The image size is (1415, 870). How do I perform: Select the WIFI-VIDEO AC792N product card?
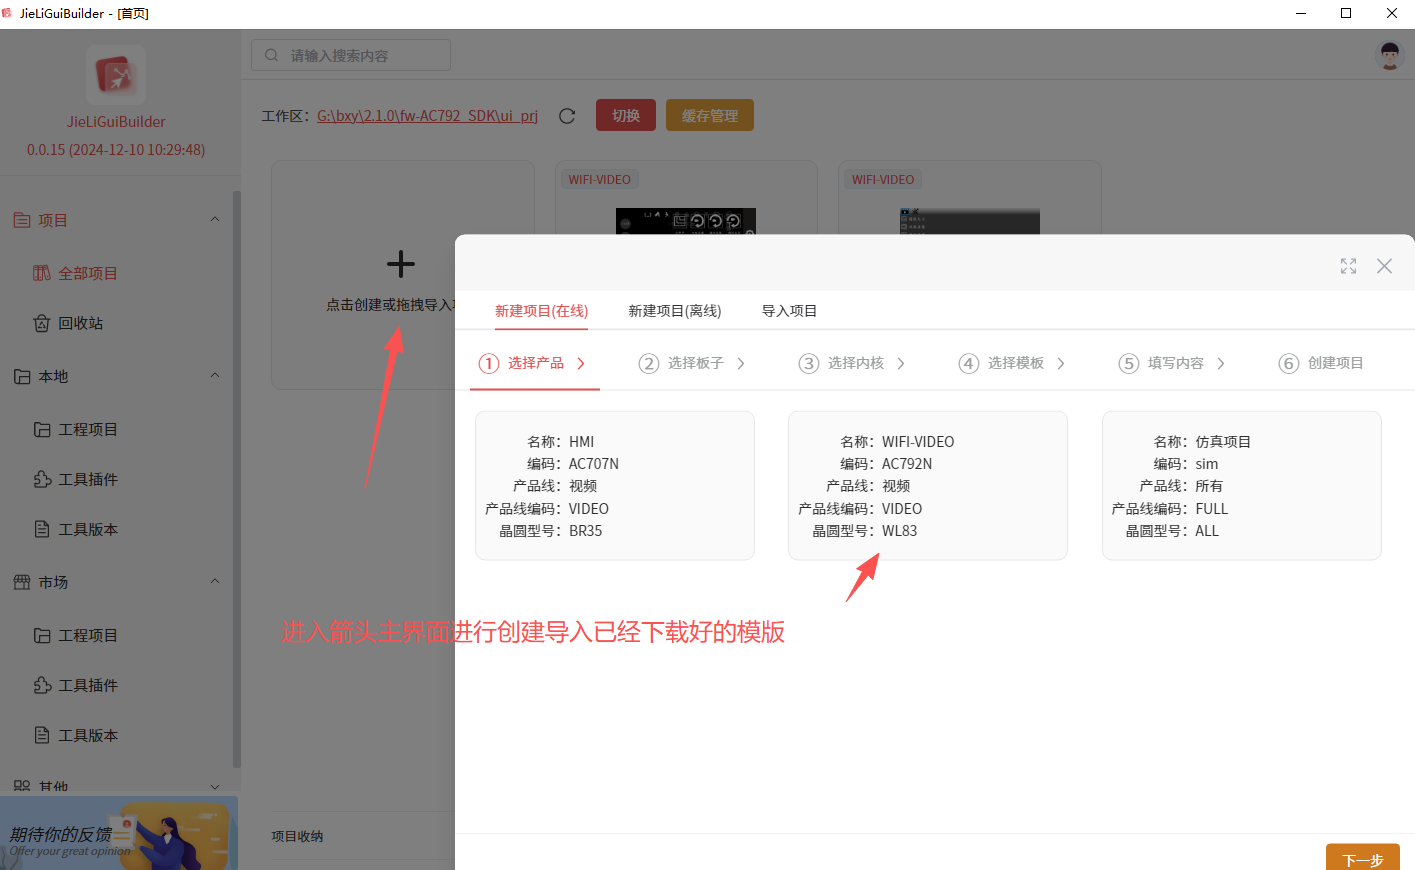pyautogui.click(x=928, y=486)
